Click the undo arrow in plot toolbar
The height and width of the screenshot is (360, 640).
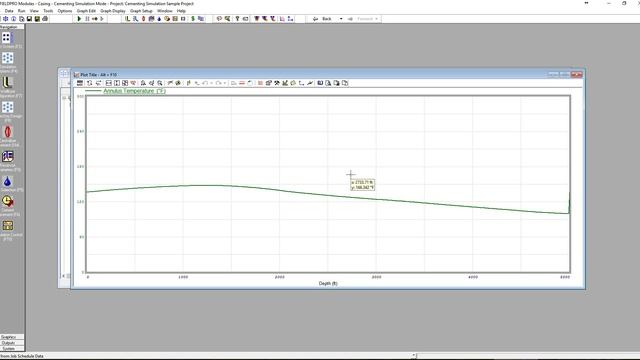coord(205,83)
